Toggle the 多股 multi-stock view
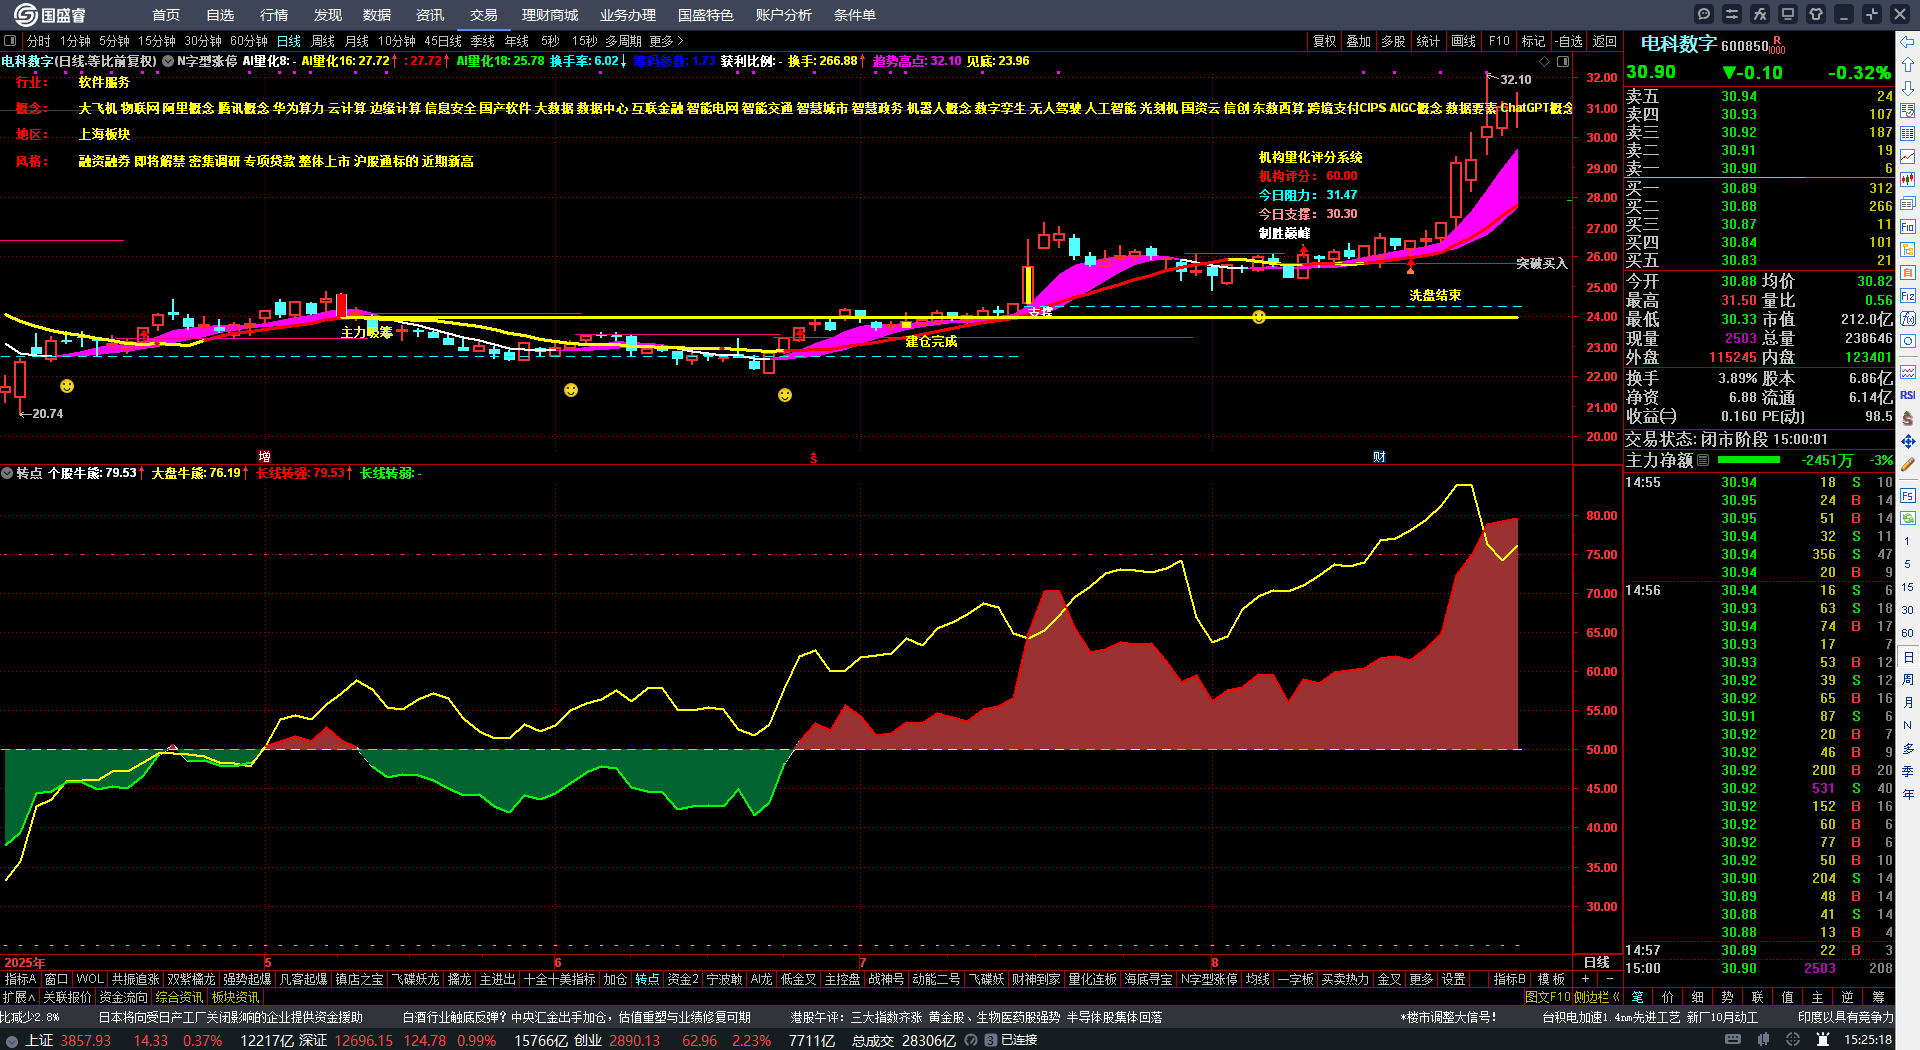Viewport: 1920px width, 1050px height. pyautogui.click(x=1393, y=41)
